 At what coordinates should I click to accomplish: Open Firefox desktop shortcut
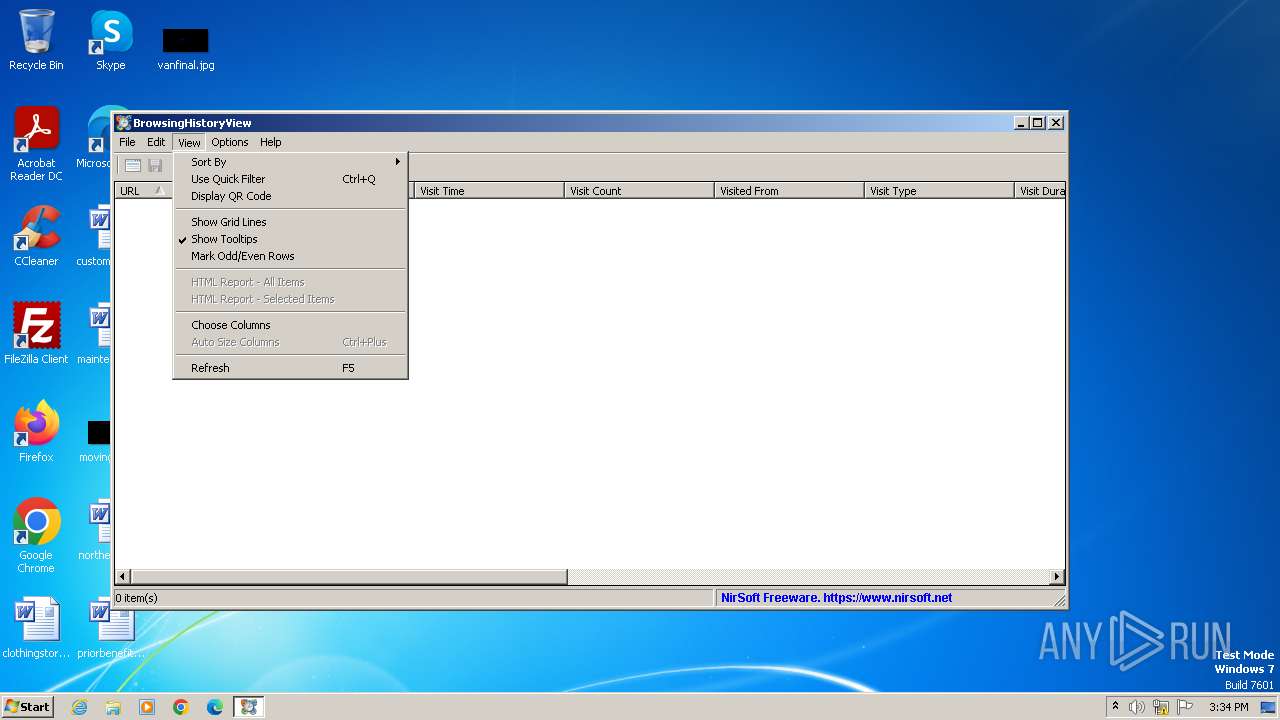click(x=36, y=432)
